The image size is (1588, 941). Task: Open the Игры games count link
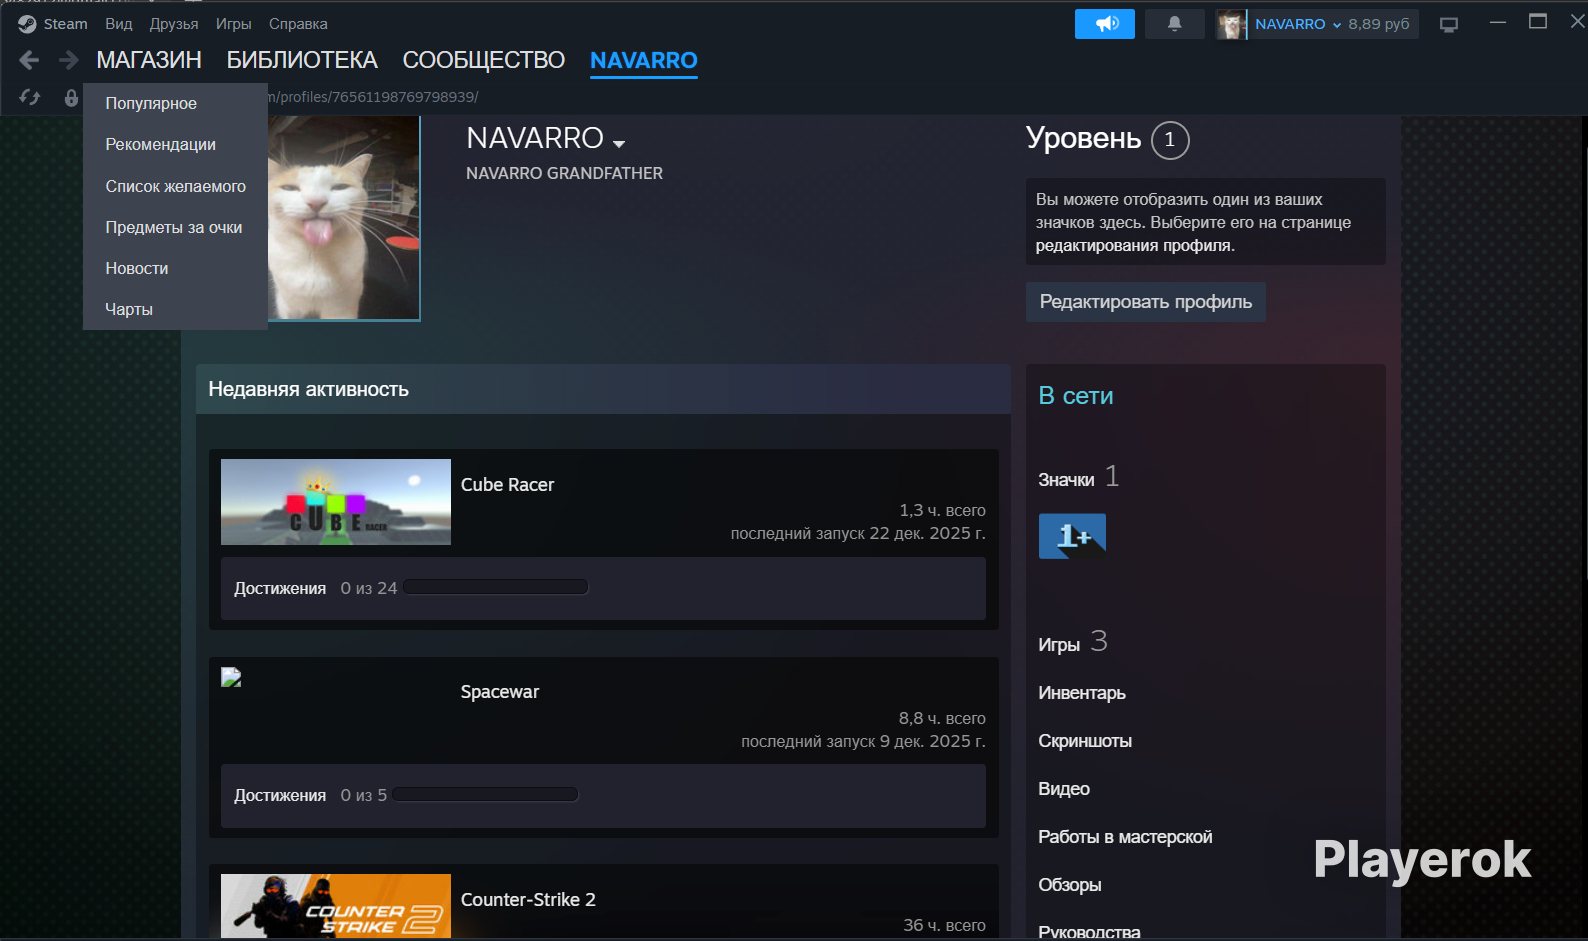click(x=1059, y=645)
